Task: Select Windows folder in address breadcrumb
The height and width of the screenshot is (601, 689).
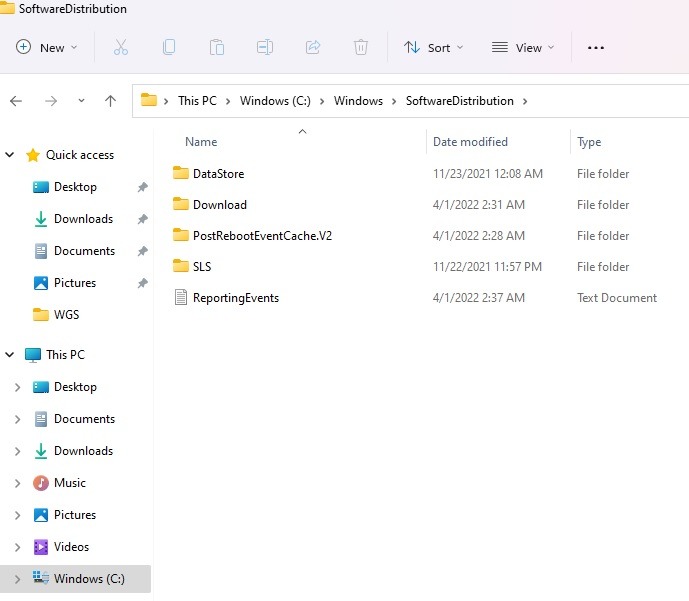Action: 358,101
